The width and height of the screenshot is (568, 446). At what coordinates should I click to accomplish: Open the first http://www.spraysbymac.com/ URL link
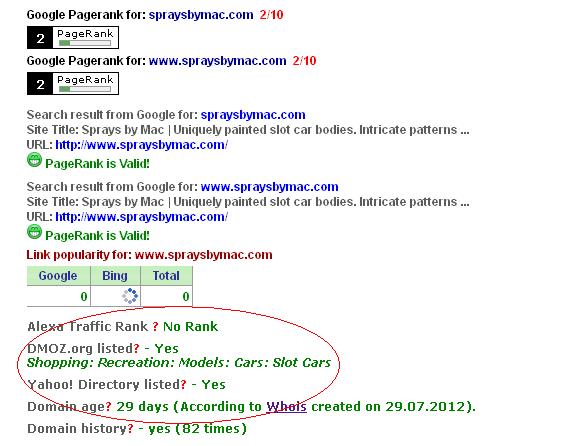142,145
